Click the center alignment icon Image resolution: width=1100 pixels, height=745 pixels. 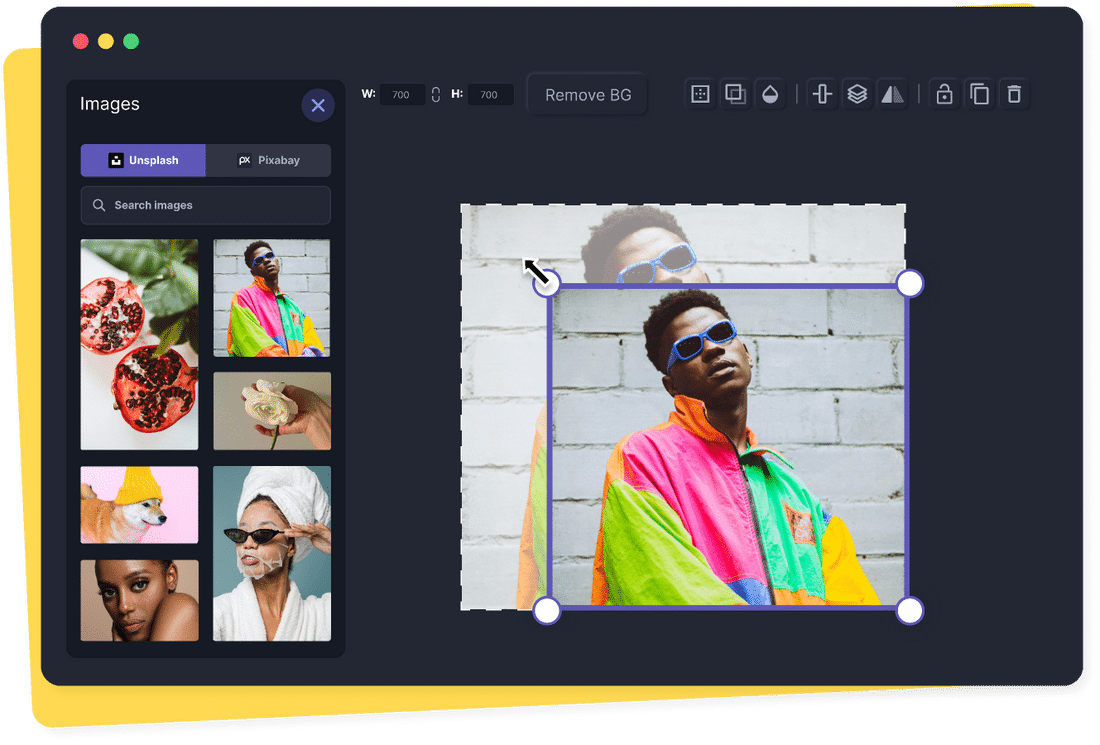821,93
